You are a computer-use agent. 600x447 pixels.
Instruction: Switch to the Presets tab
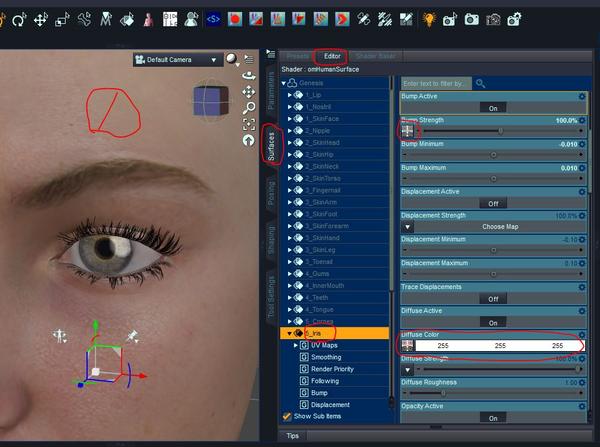[297, 56]
